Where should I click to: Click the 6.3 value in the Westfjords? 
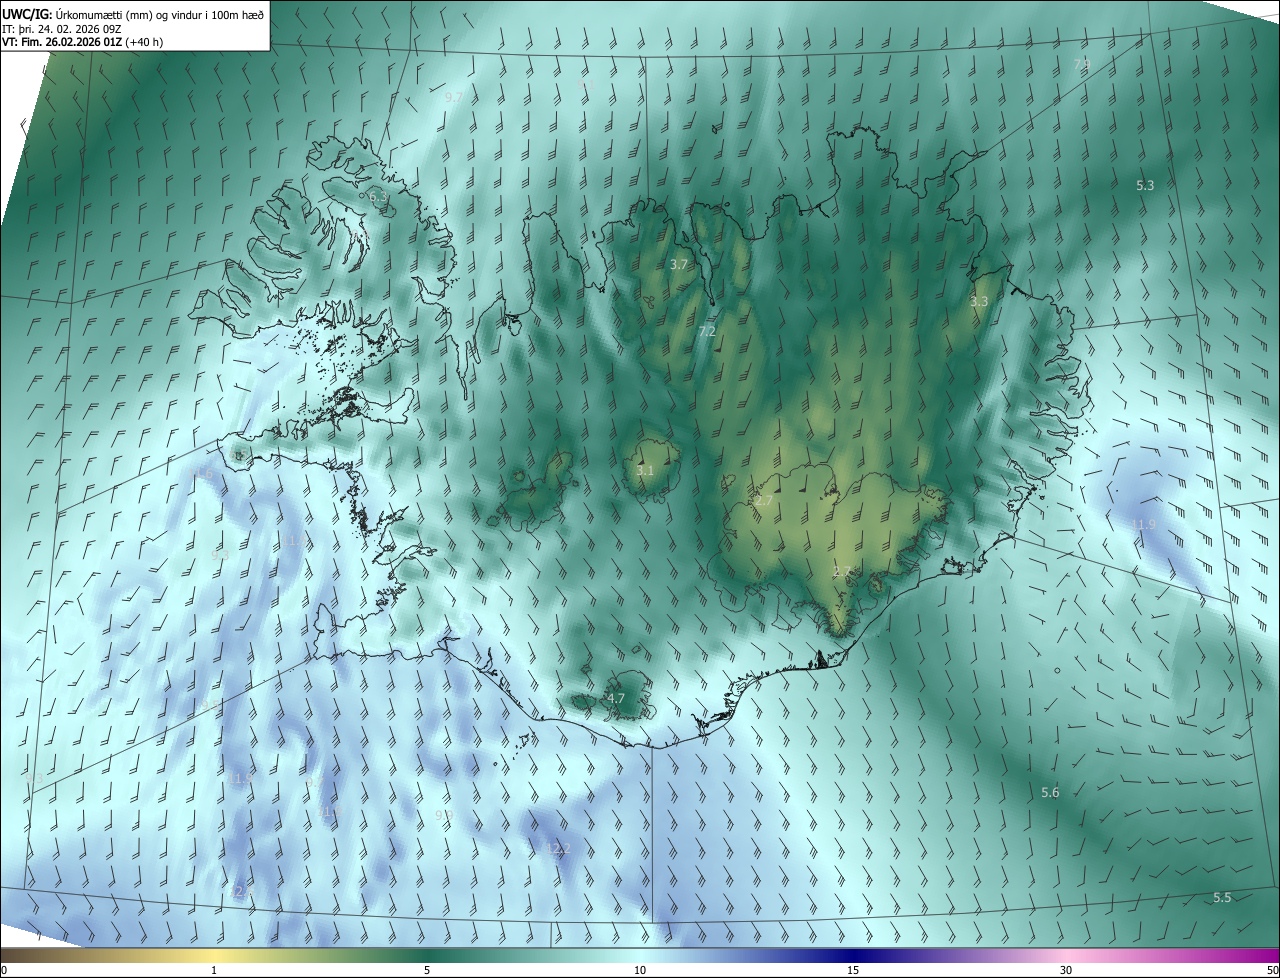tap(377, 198)
